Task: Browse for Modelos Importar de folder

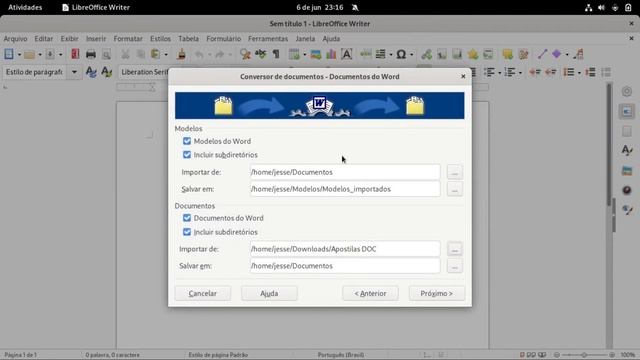Action: 455,172
